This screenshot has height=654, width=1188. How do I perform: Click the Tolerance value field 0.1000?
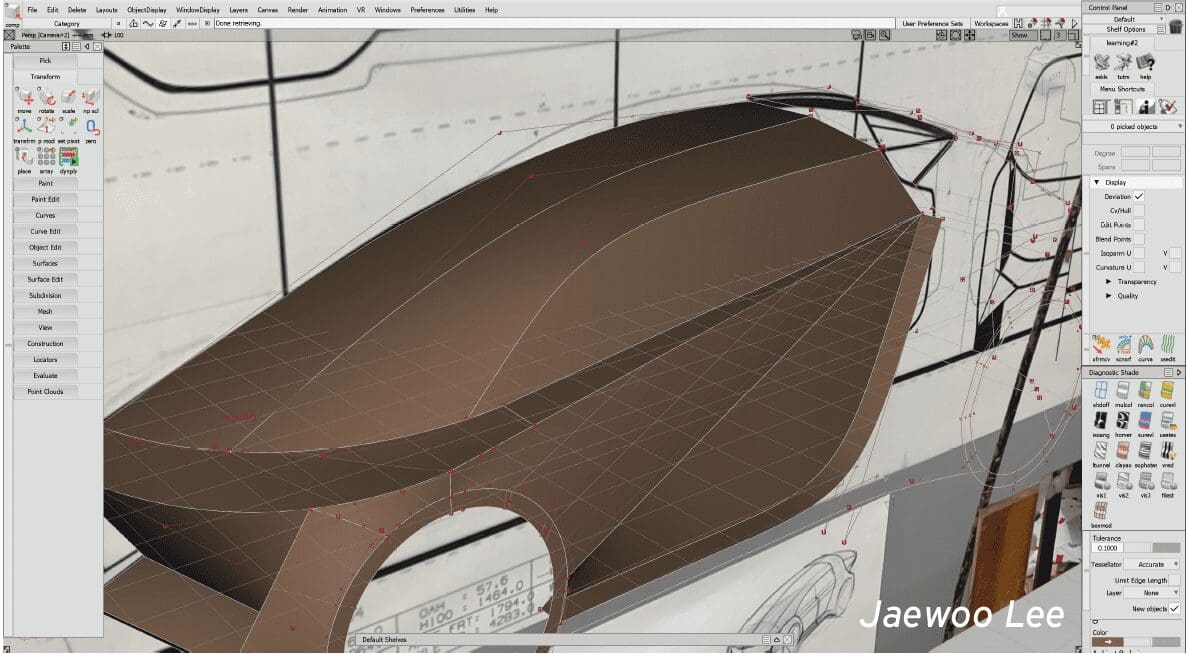coord(1108,548)
